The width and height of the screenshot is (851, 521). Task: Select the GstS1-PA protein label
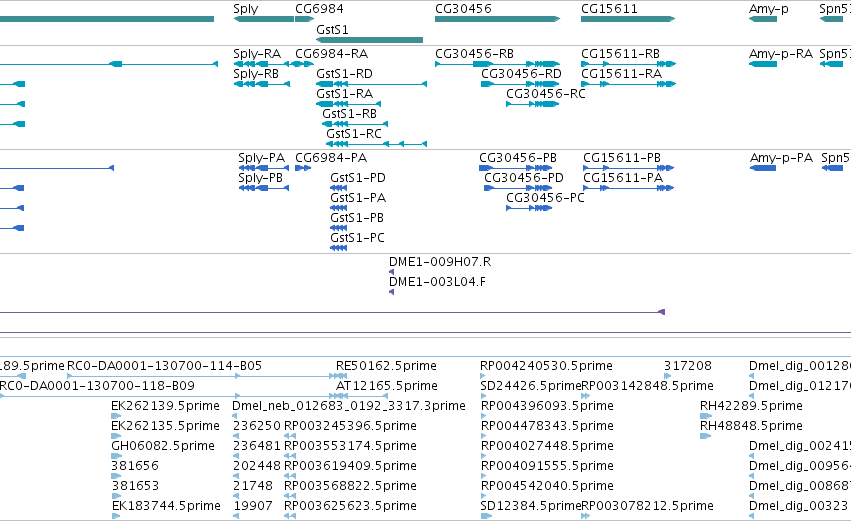pyautogui.click(x=358, y=198)
